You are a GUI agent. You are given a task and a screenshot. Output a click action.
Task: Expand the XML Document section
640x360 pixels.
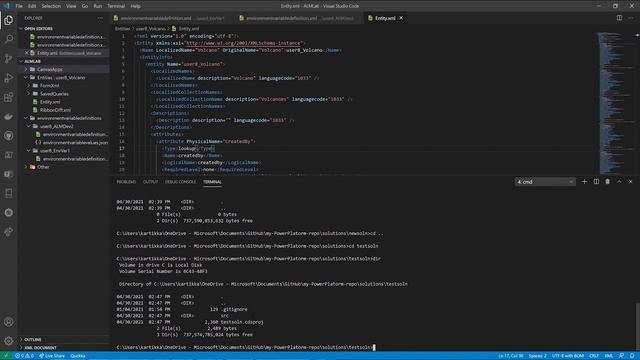[x=65, y=348]
